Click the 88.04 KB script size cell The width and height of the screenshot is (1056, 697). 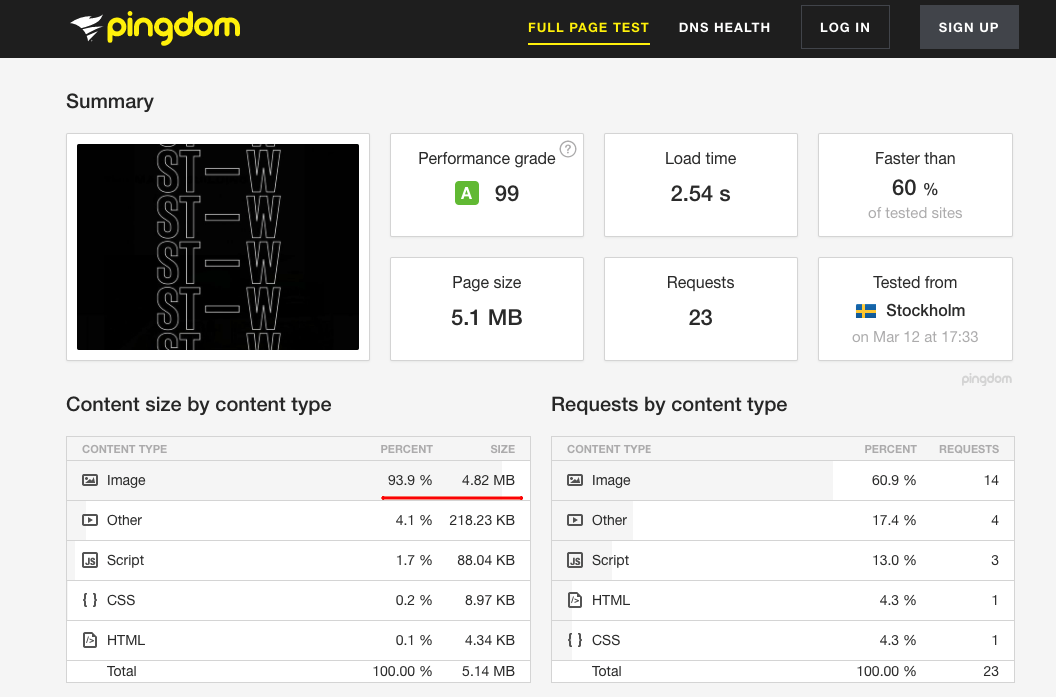[x=486, y=560]
